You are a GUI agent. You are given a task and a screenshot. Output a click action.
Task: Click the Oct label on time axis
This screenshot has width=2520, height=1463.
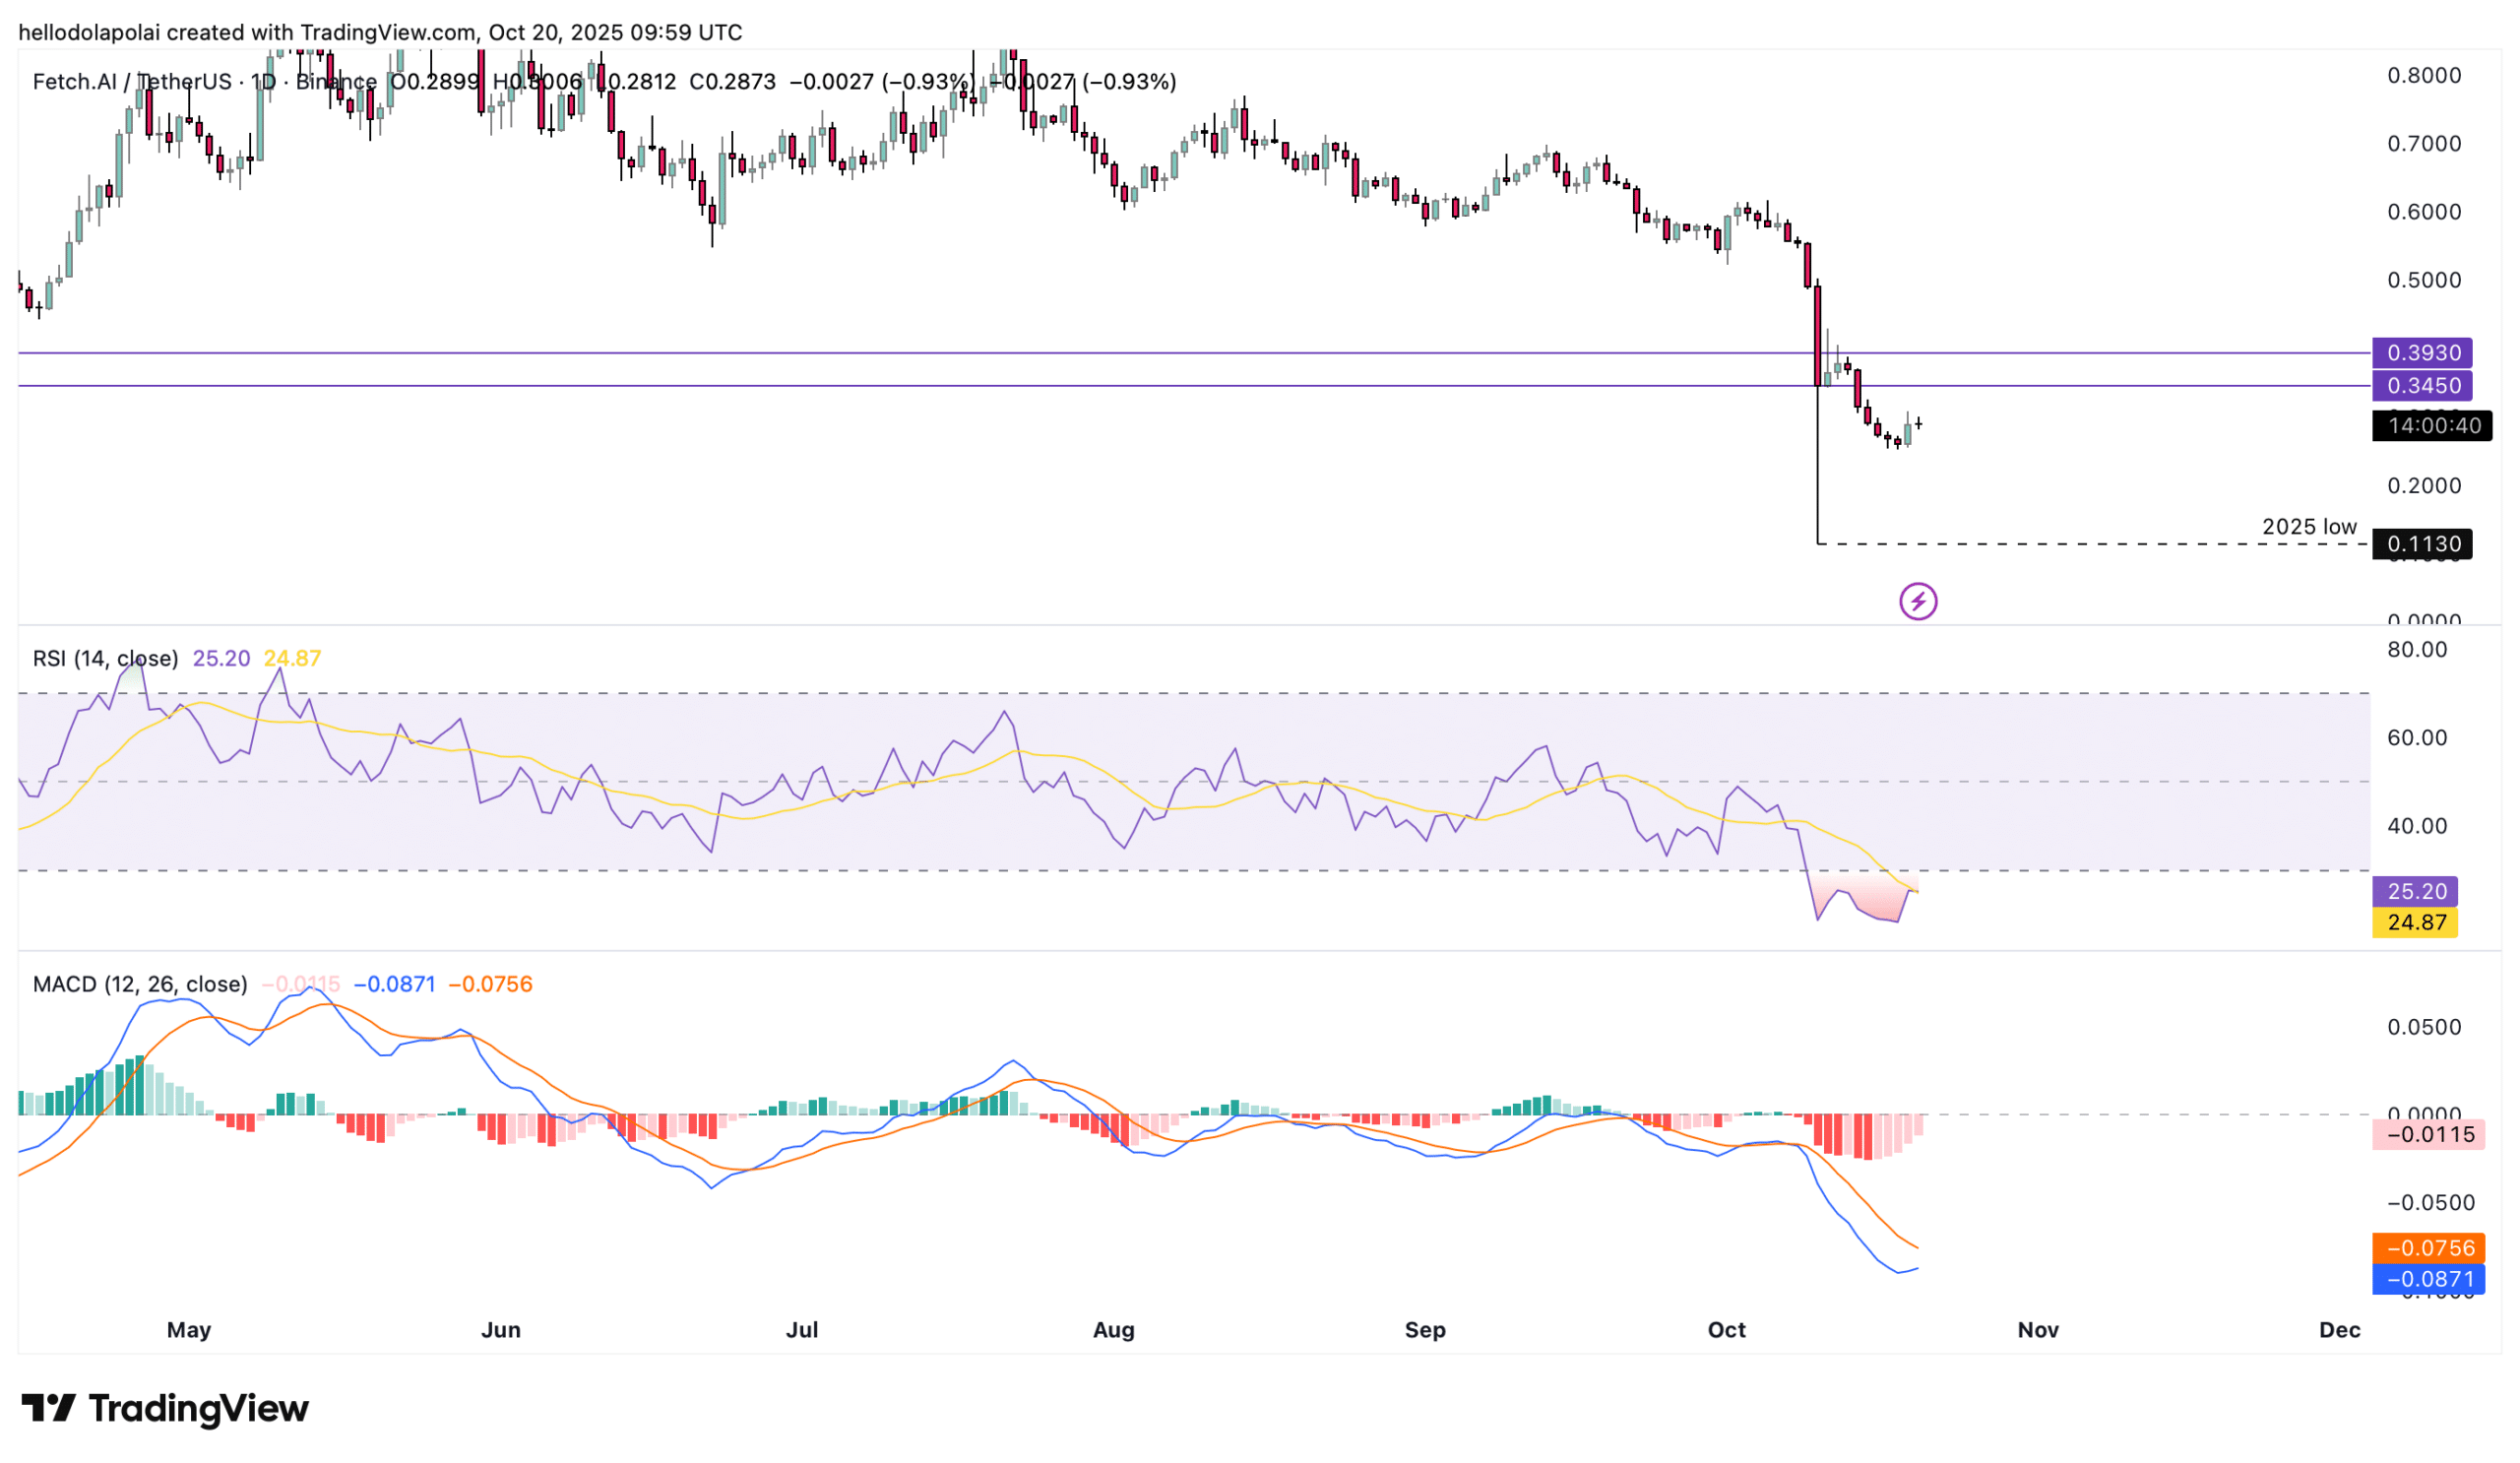coord(1726,1330)
